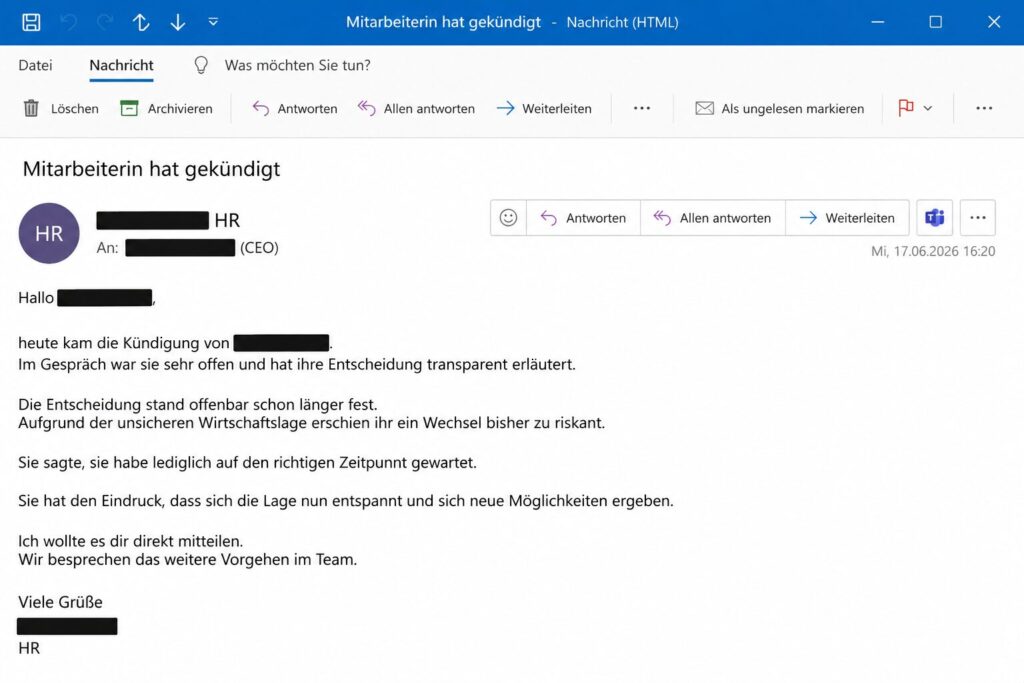Flag the message with red flag icon
Image resolution: width=1024 pixels, height=683 pixels.
pyautogui.click(x=906, y=108)
